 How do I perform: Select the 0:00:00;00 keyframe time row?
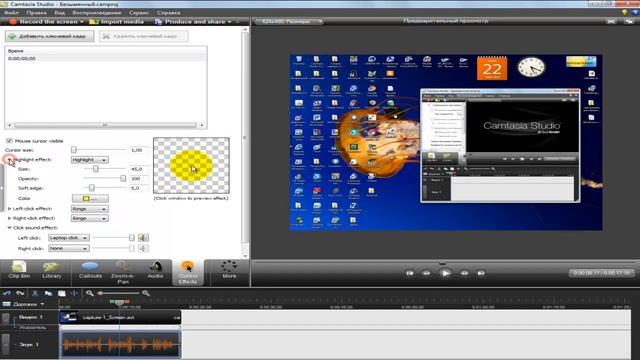[x=105, y=58]
